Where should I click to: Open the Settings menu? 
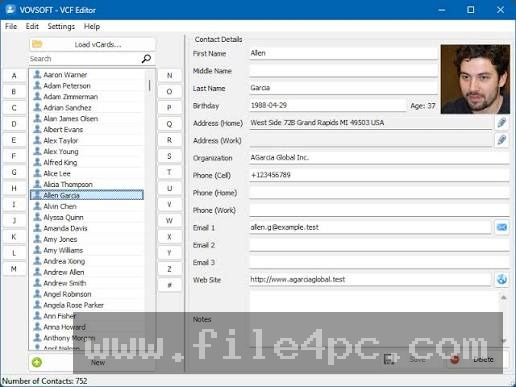(x=61, y=26)
